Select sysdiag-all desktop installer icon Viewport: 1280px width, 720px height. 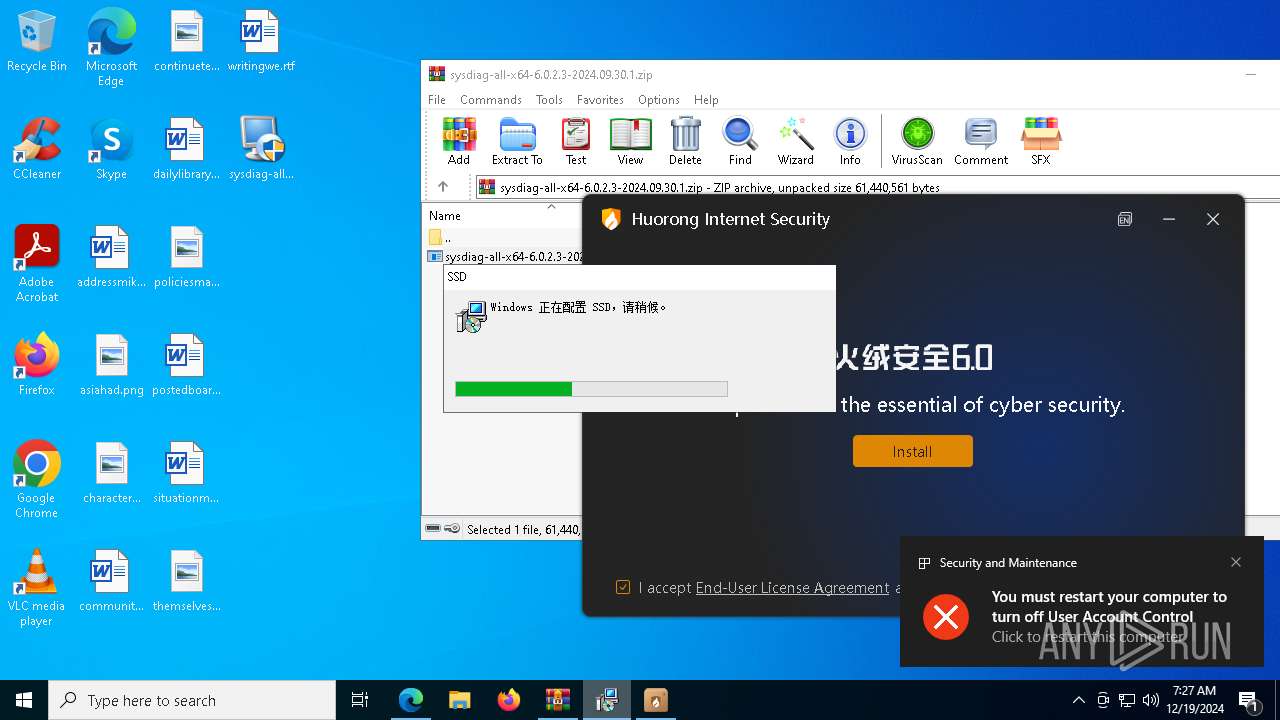261,149
